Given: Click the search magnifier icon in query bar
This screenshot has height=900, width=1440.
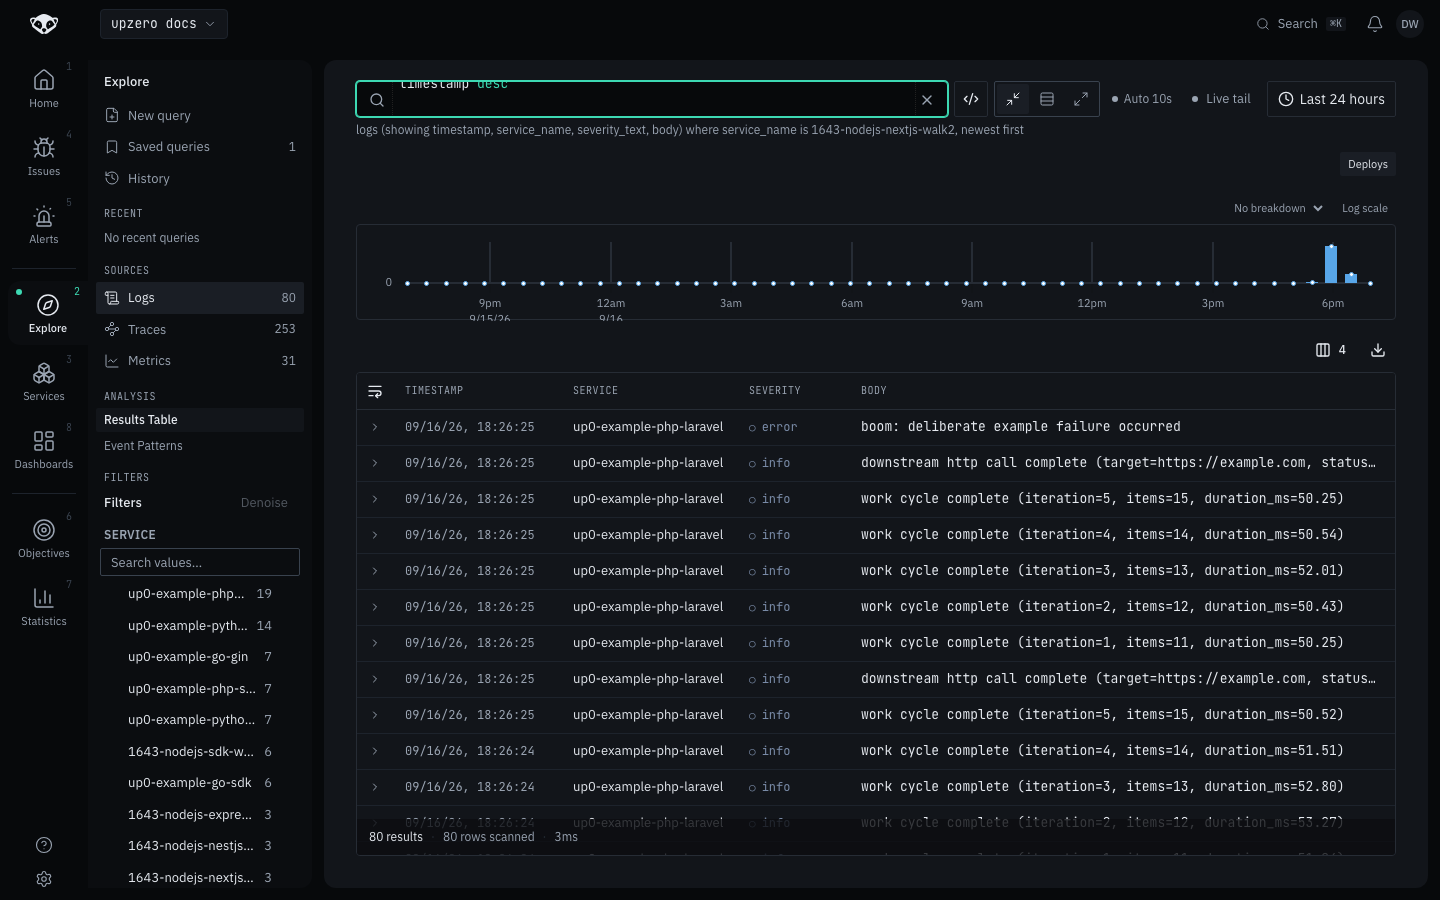Looking at the screenshot, I should coord(377,99).
